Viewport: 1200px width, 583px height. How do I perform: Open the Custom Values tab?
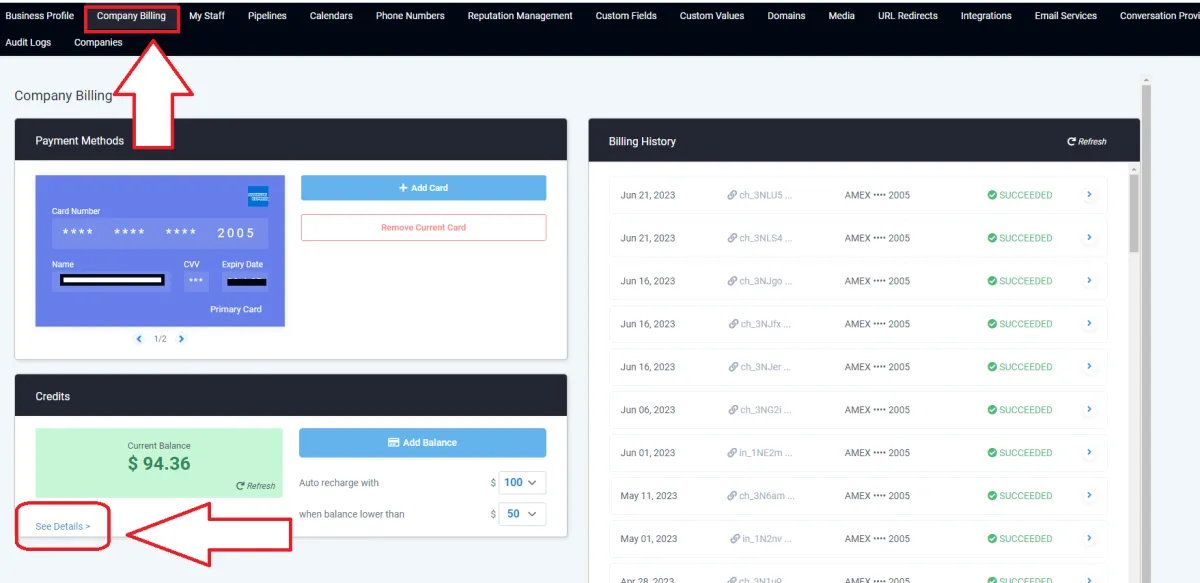pos(712,16)
